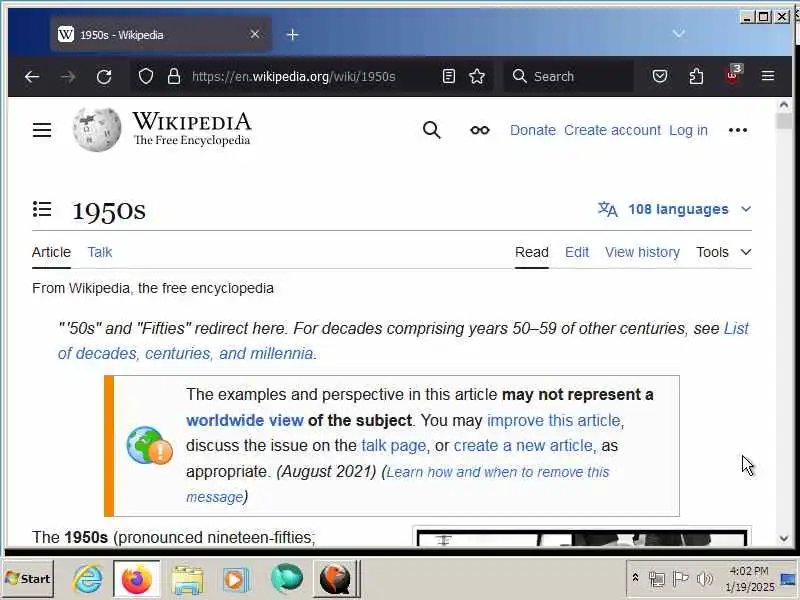Click the Donate link
The image size is (800, 600).
[533, 130]
